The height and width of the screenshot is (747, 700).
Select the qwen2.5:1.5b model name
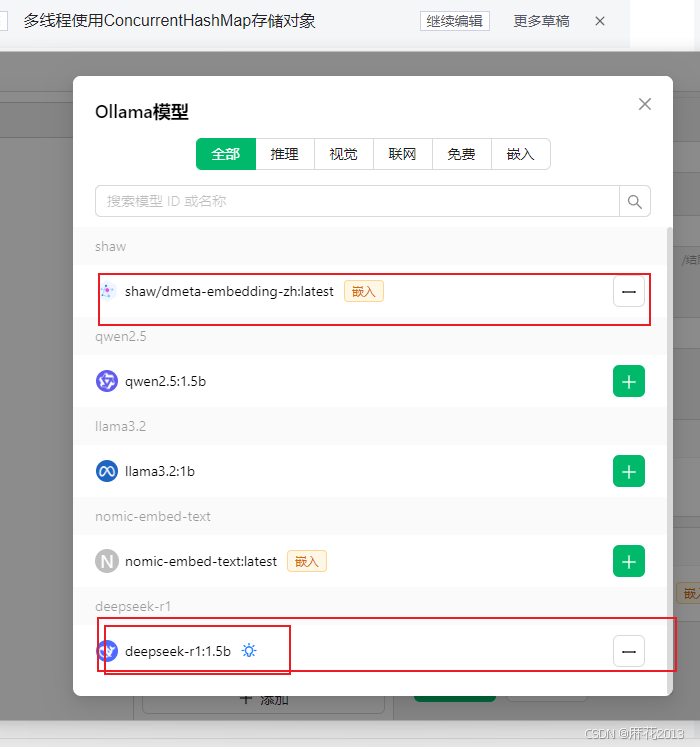[165, 382]
